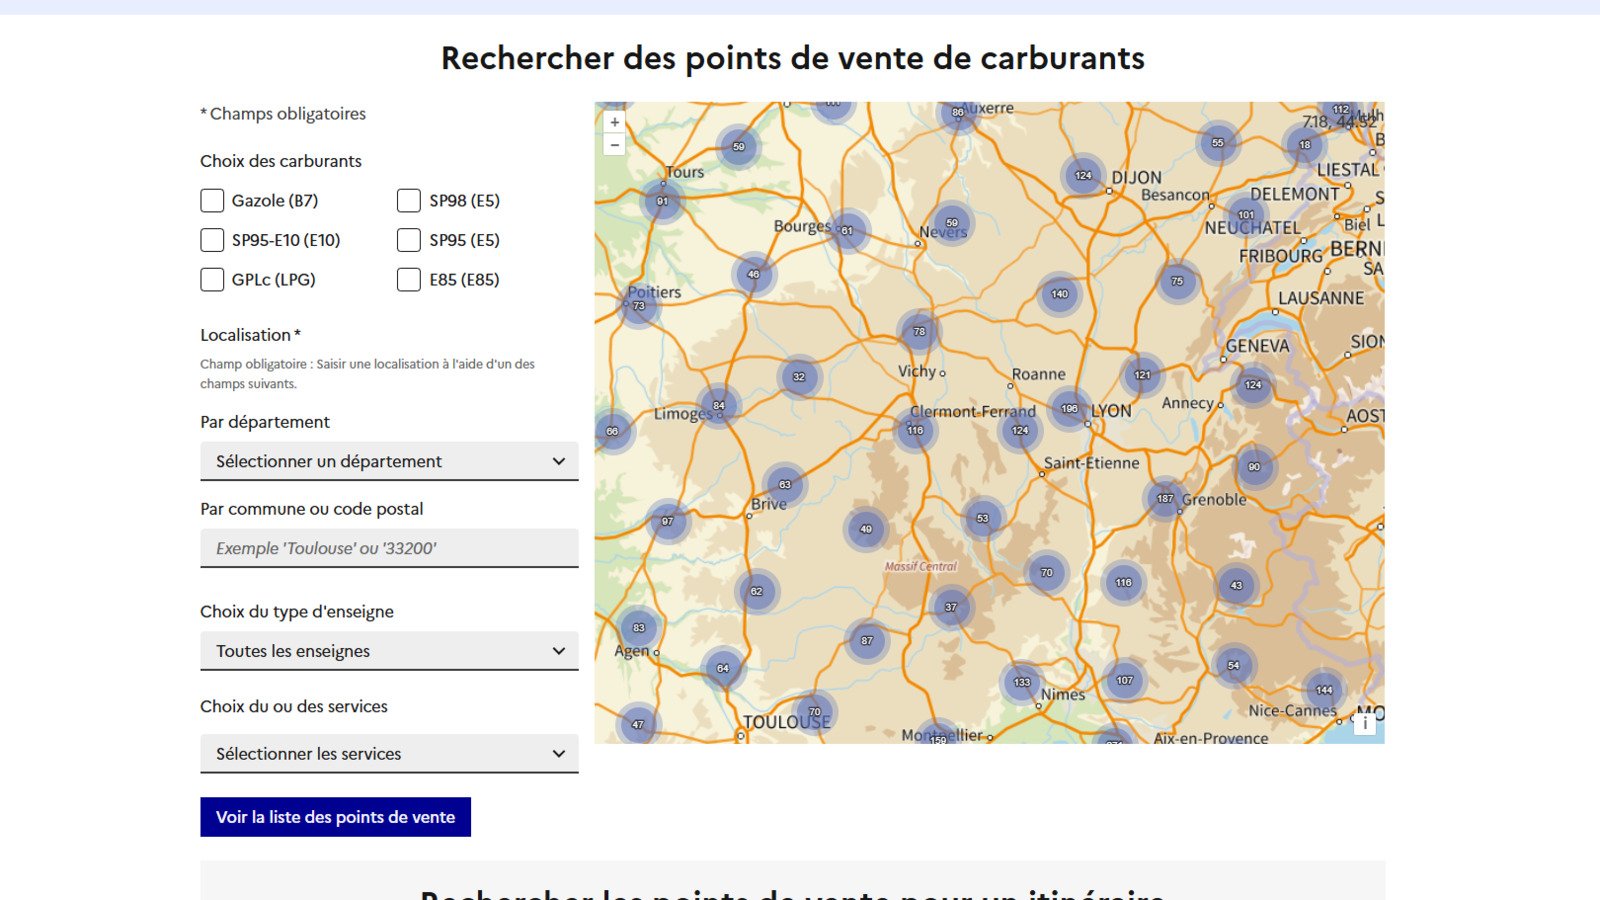
Task: Open the 53 station cluster marker
Action: 982,519
